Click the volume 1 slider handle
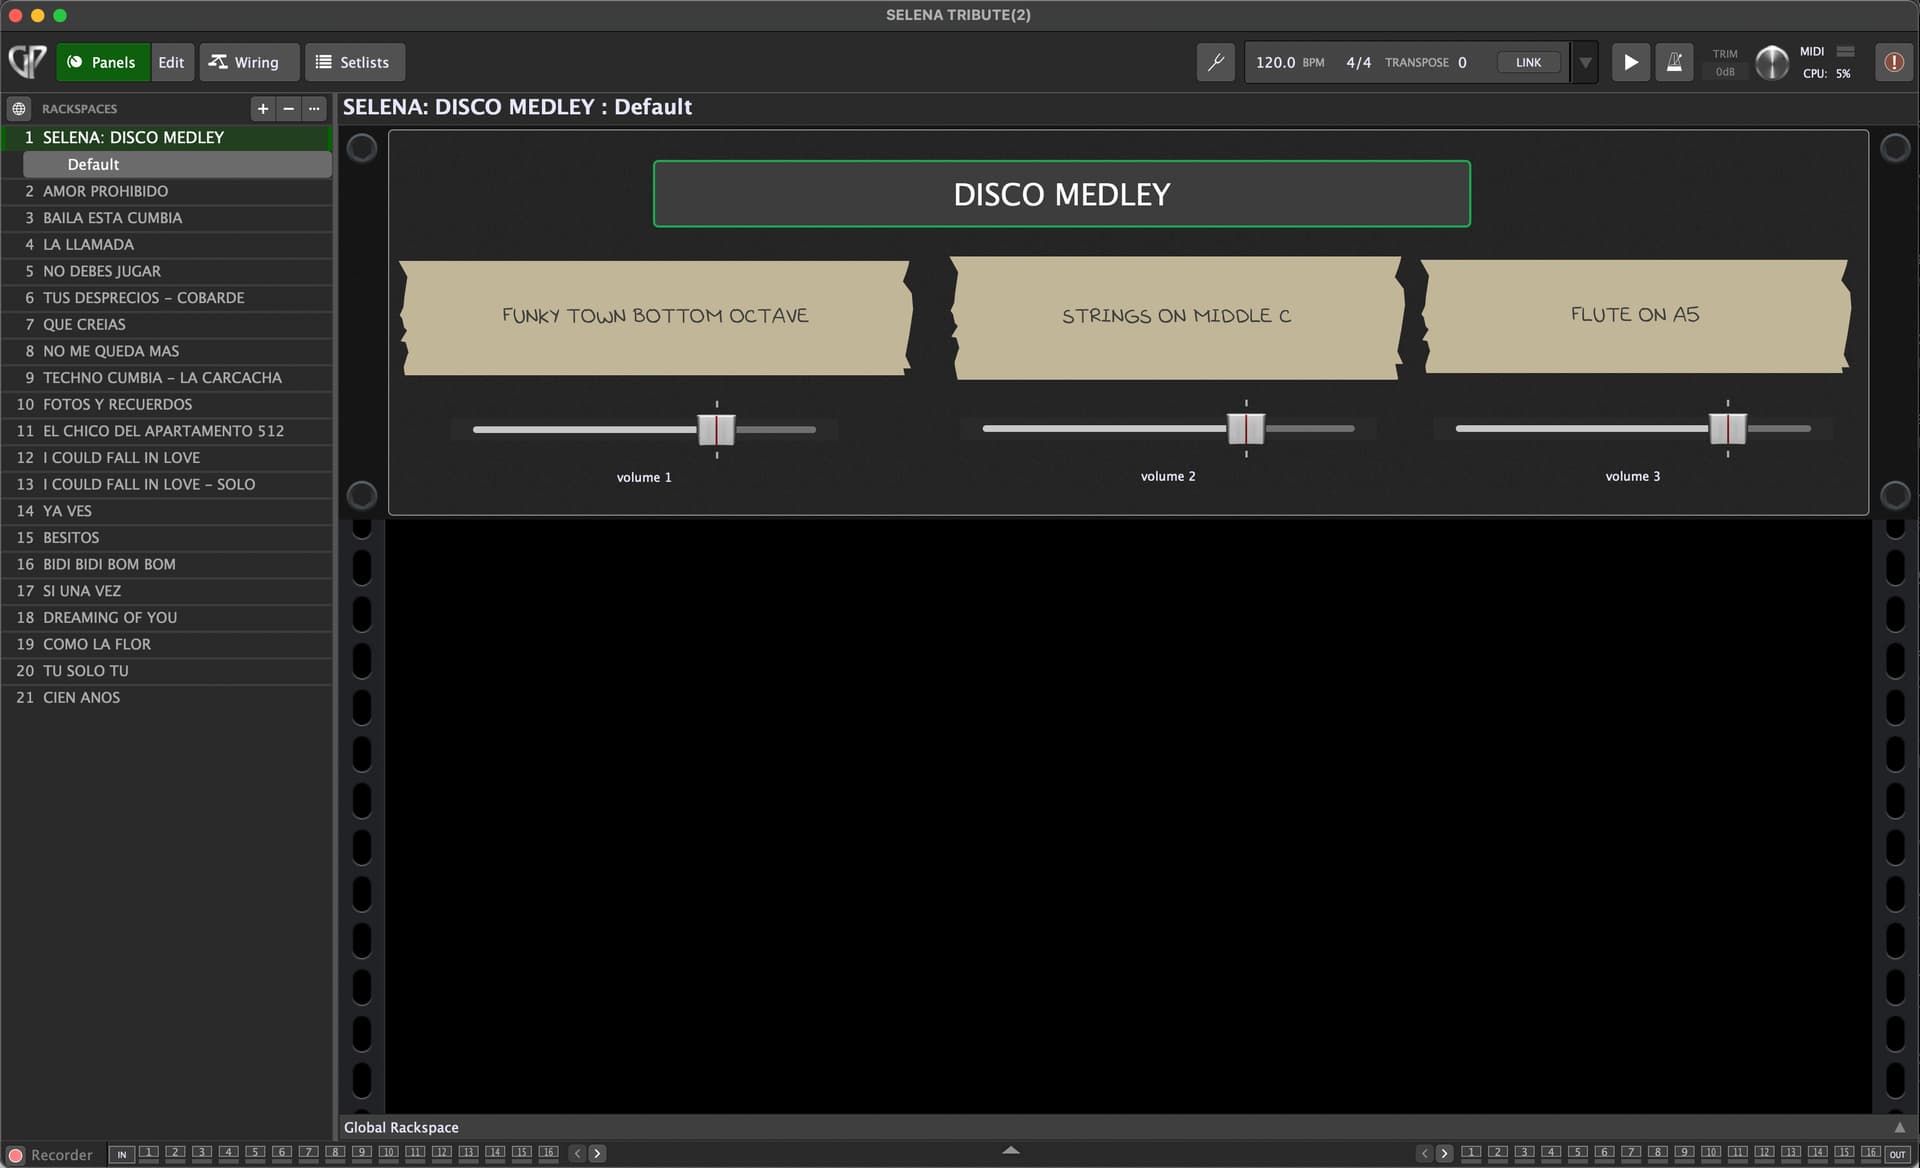Viewport: 1920px width, 1168px height. coord(716,429)
